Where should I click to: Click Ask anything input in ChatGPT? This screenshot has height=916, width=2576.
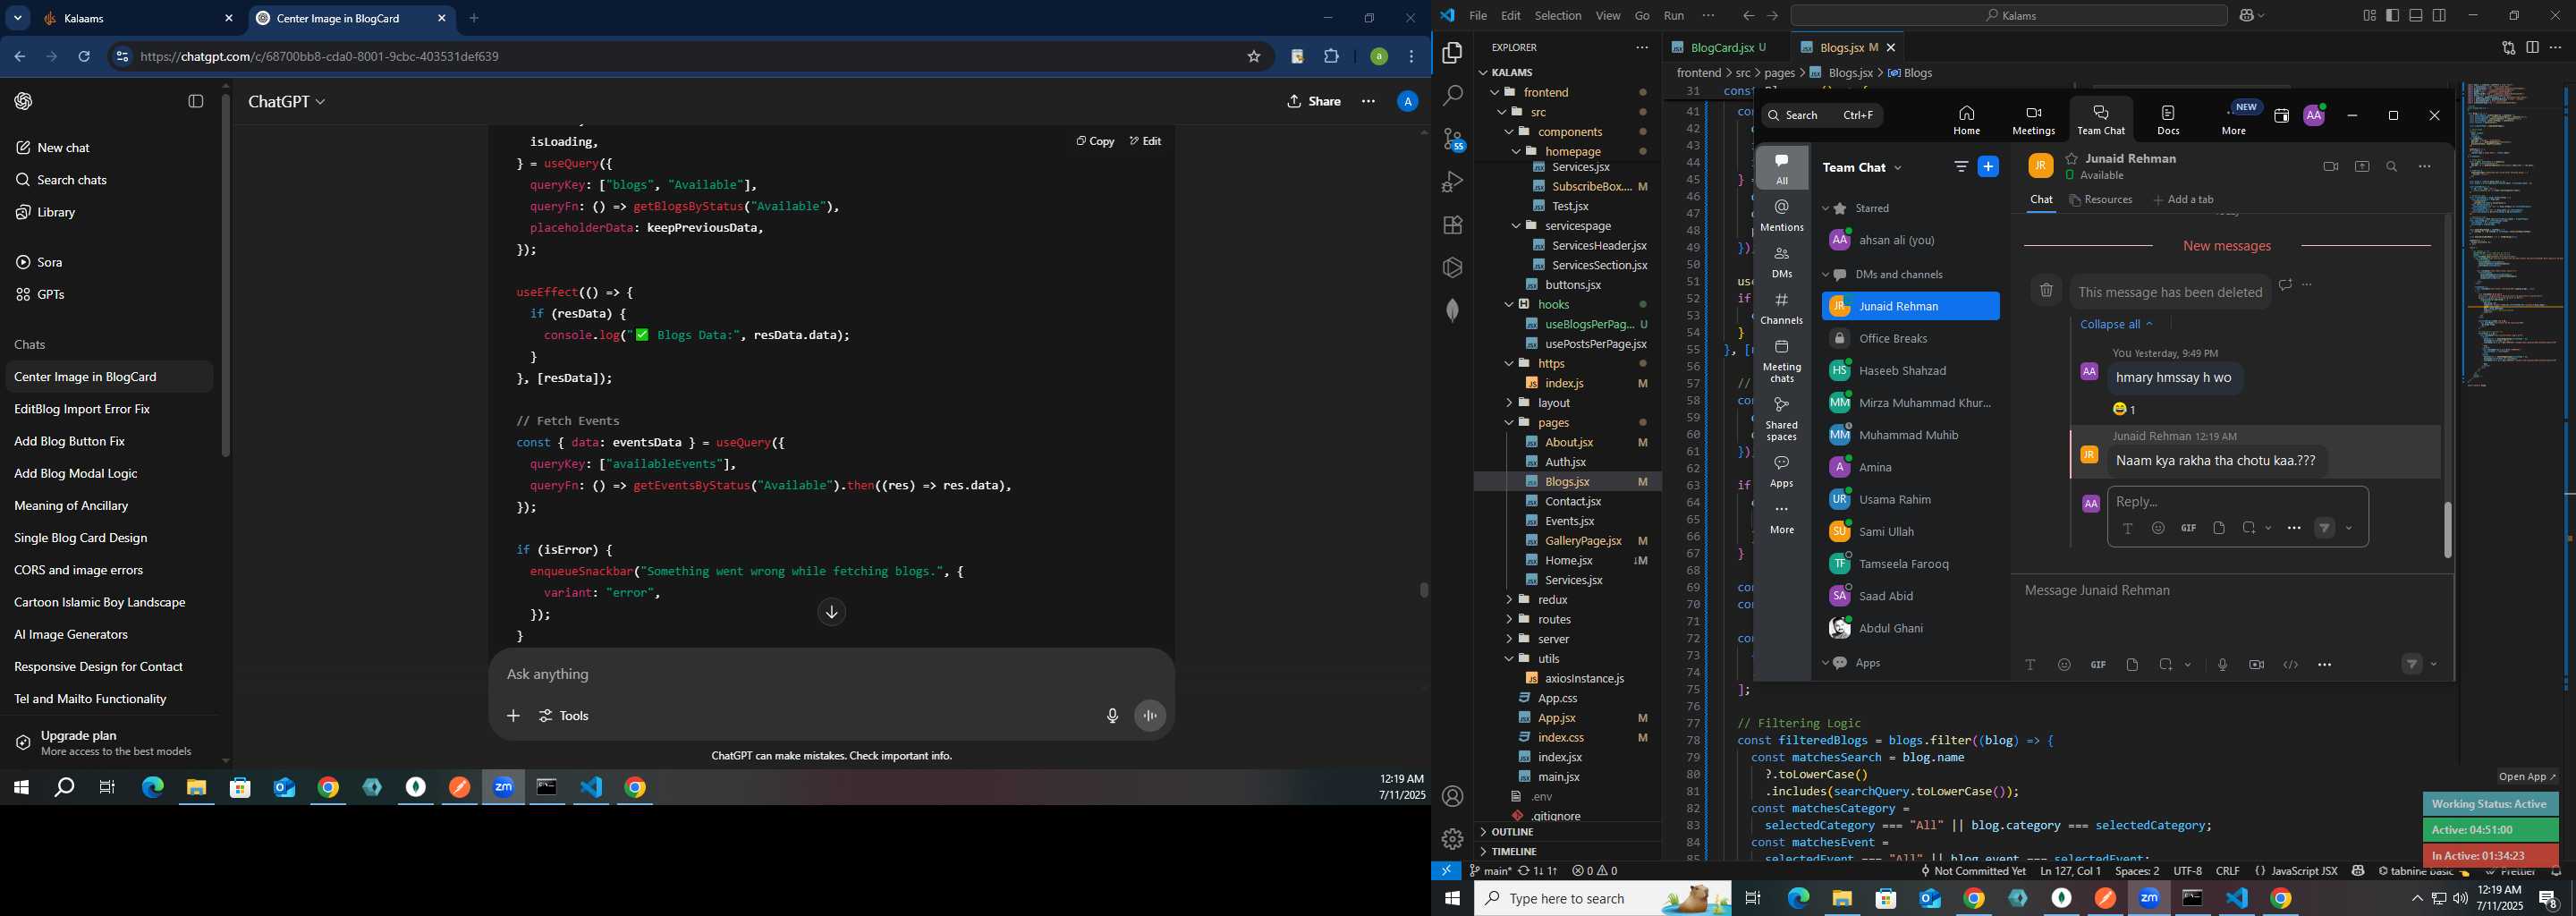click(x=830, y=675)
